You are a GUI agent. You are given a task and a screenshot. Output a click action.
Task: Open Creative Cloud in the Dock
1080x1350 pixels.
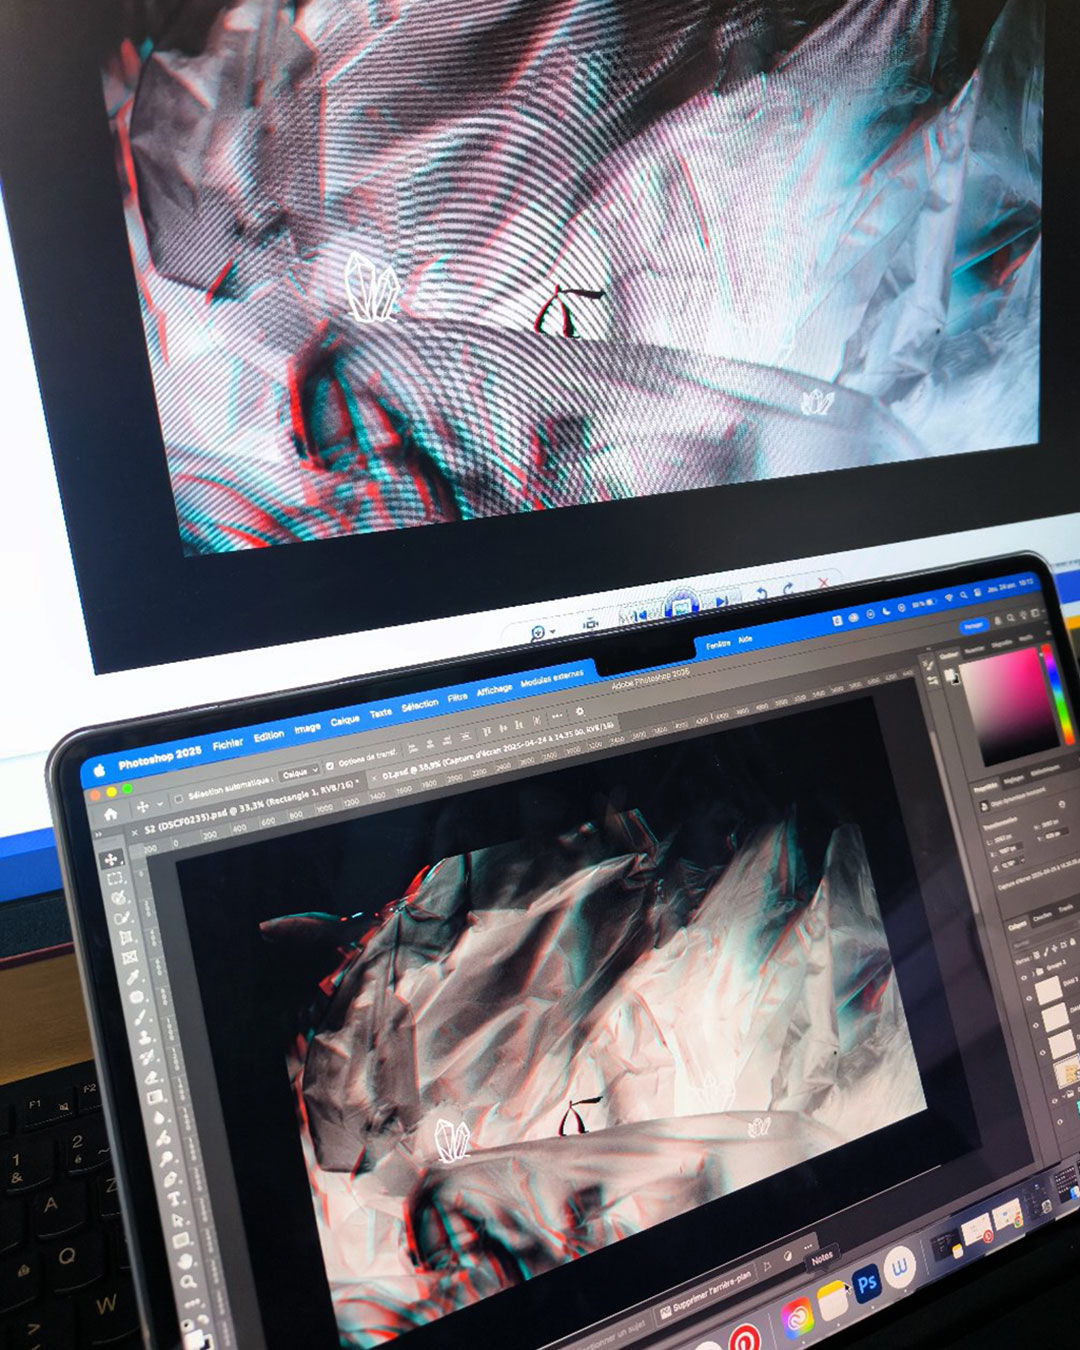[798, 1318]
